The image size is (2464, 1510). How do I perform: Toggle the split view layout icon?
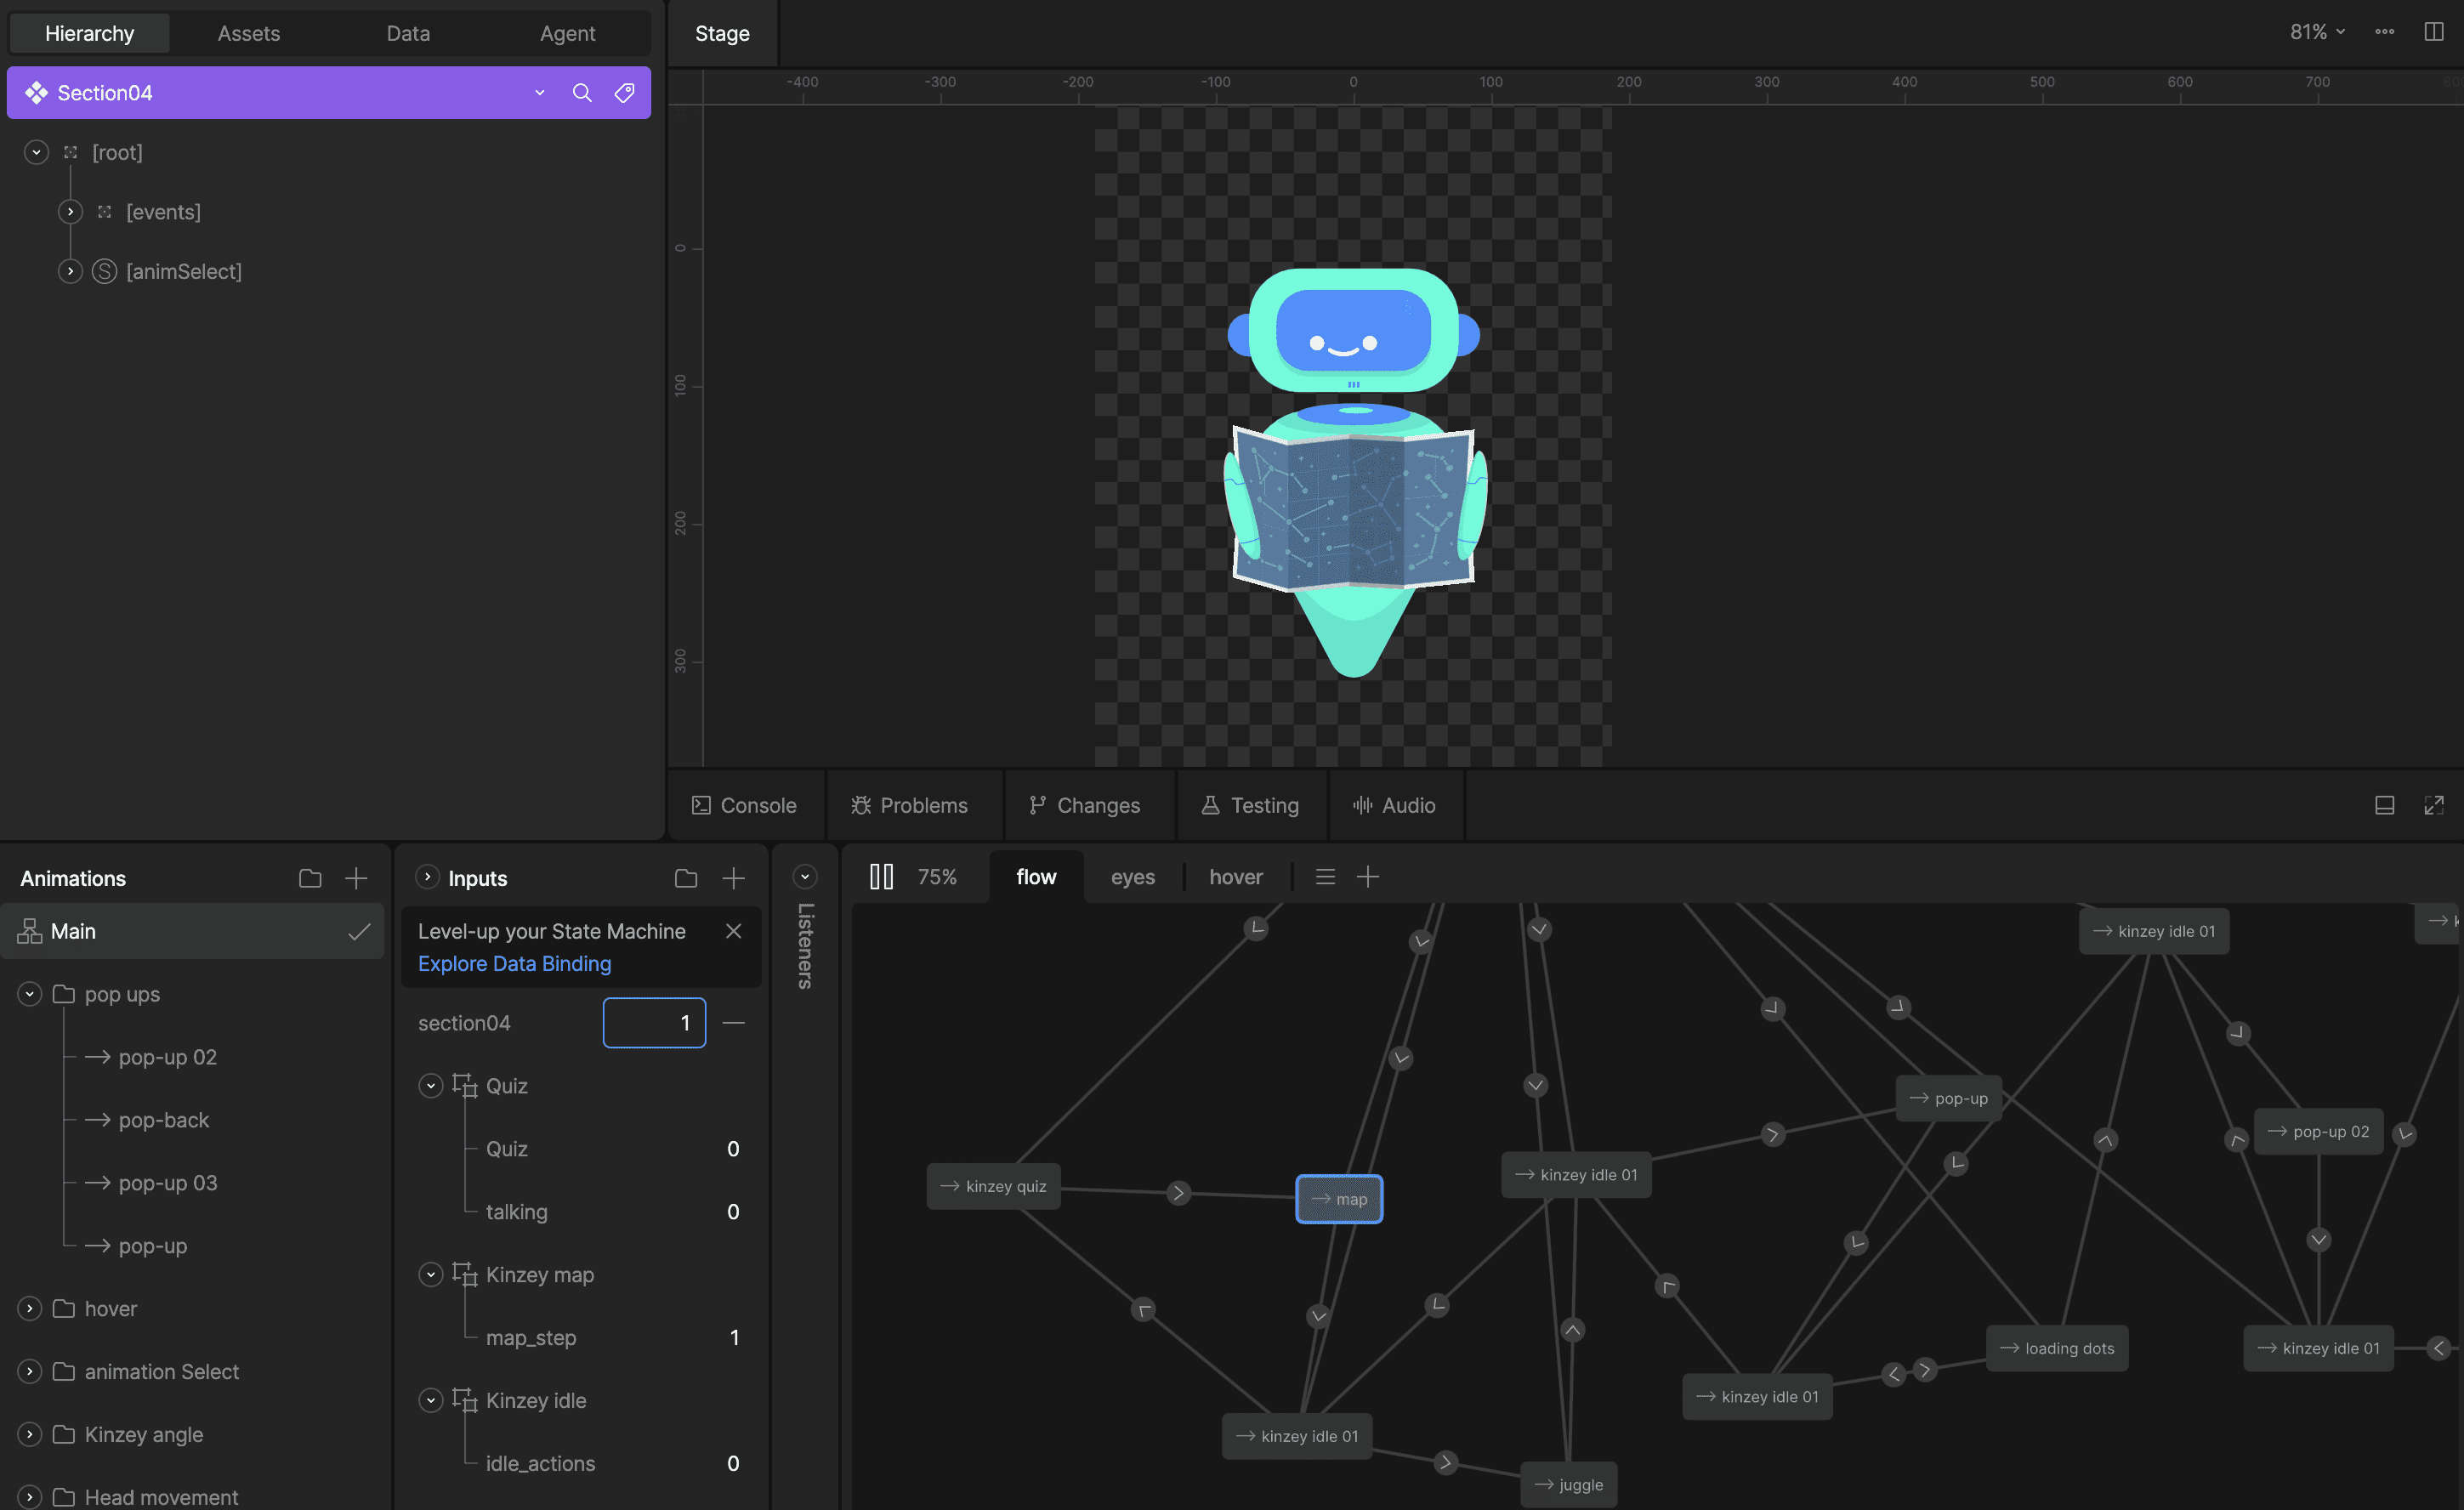click(2433, 32)
